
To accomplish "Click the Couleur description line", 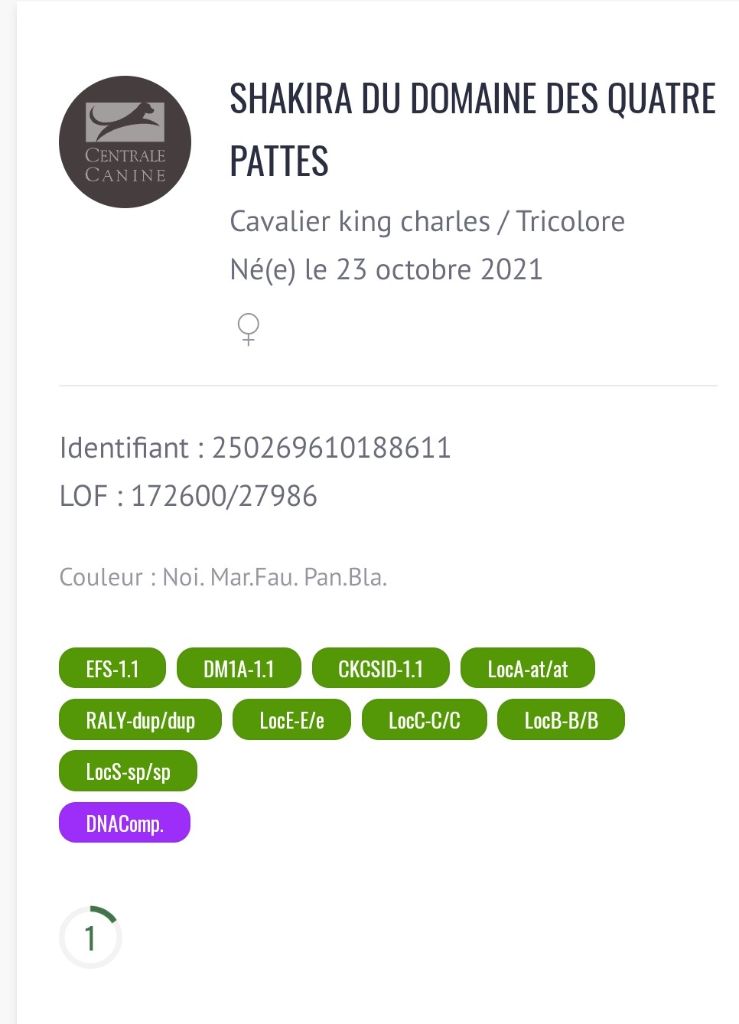I will coord(223,578).
